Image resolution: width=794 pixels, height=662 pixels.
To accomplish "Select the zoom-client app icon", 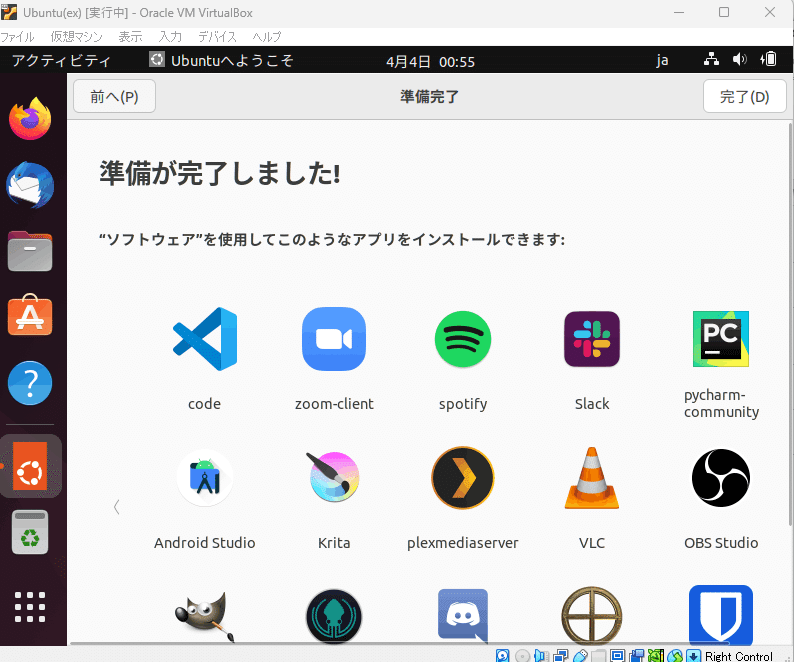I will click(334, 339).
